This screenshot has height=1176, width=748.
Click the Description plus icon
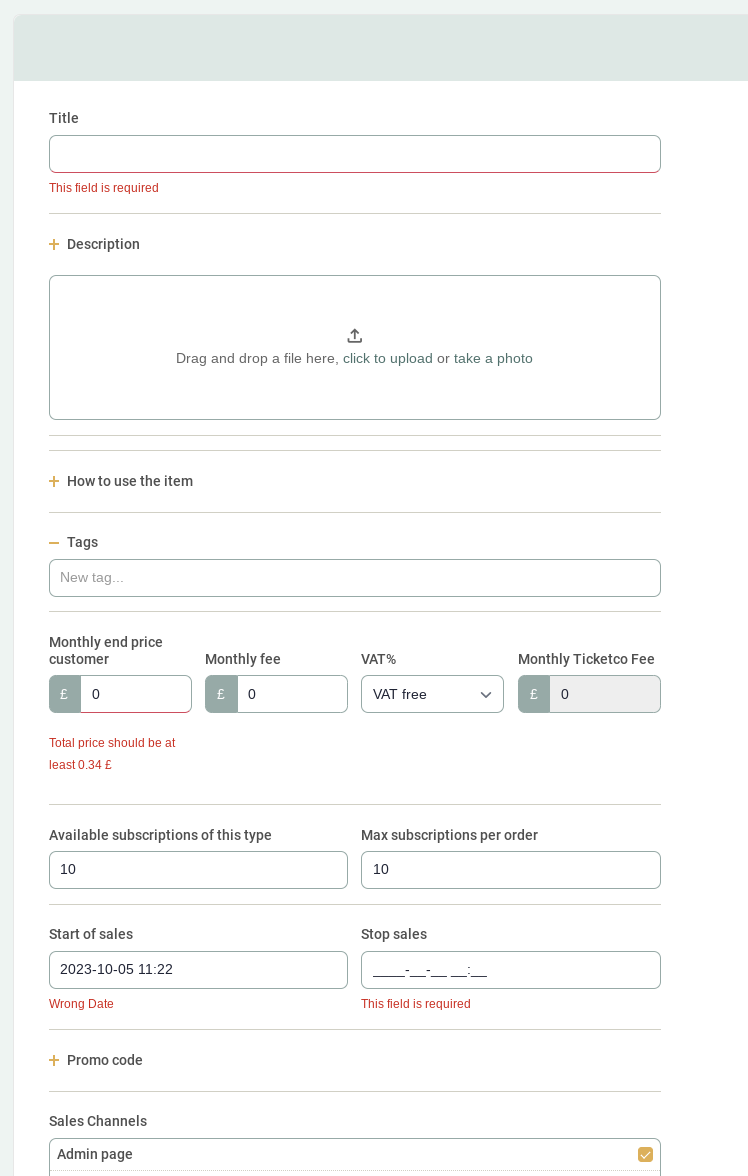pos(54,244)
